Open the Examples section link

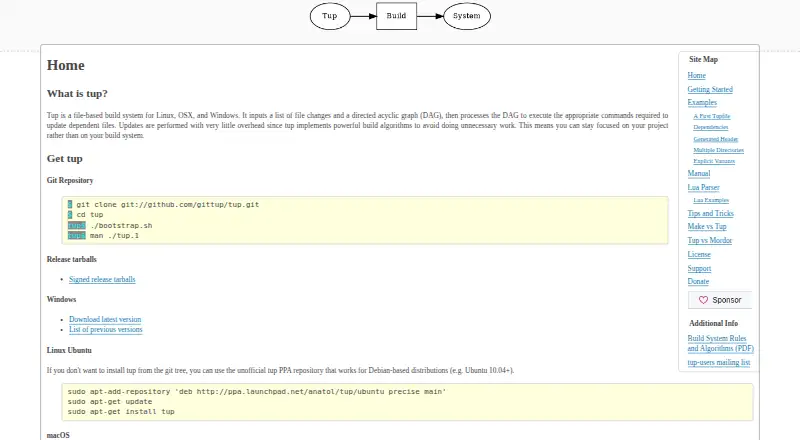702,103
